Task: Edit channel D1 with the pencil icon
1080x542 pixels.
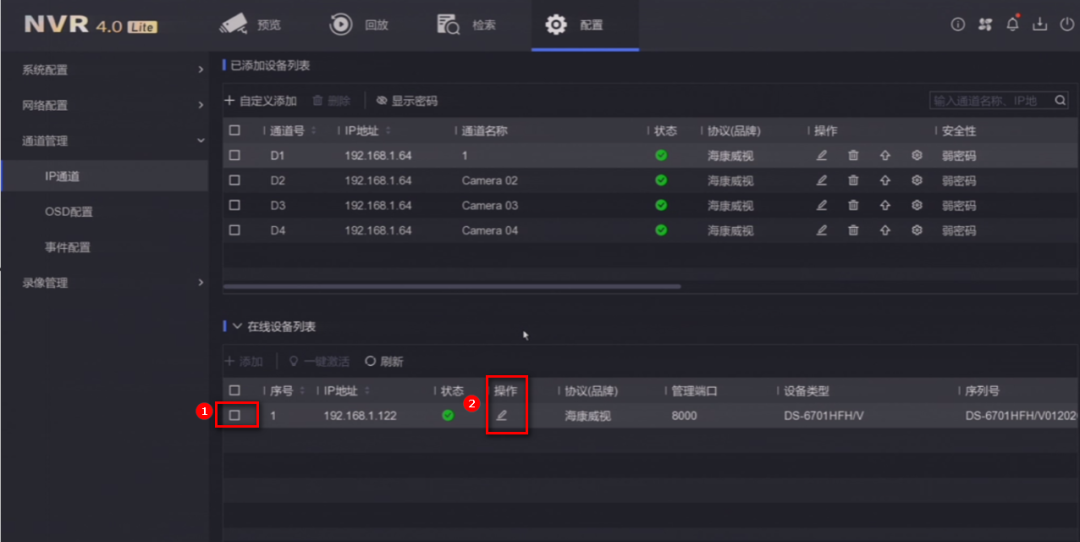Action: tap(821, 156)
